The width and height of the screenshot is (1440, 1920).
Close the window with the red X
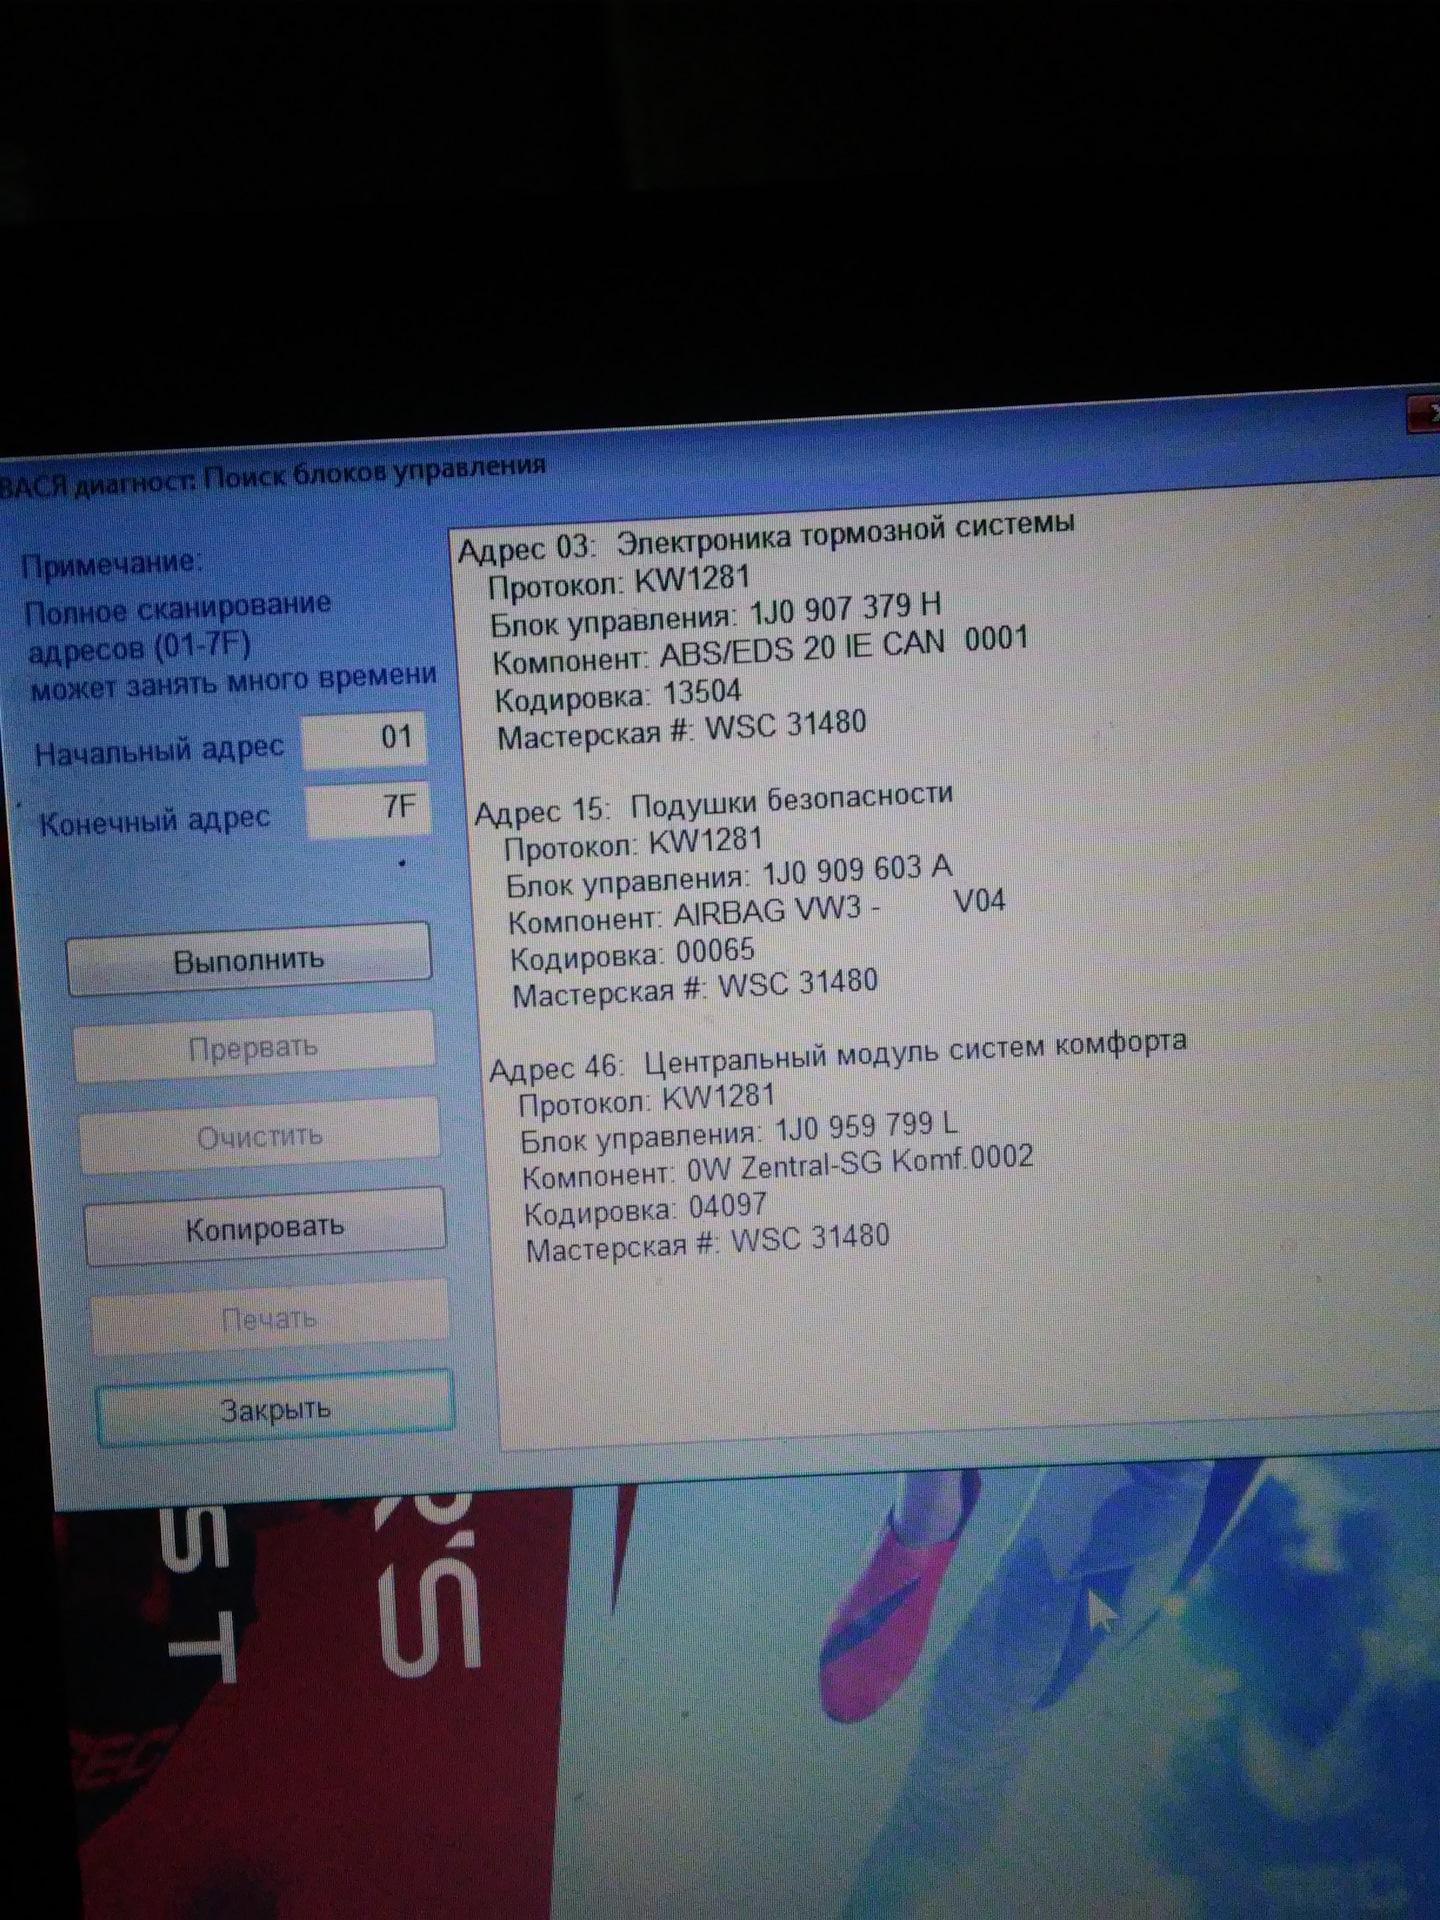[x=1423, y=414]
